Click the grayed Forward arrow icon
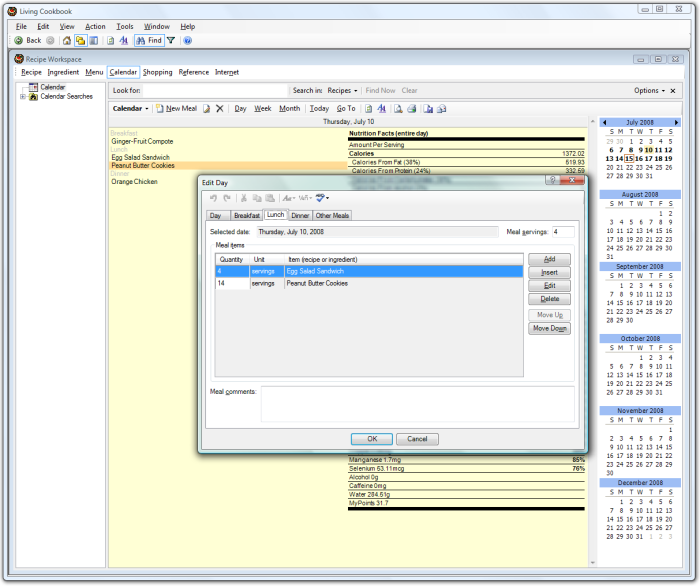The image size is (700, 586). (x=50, y=41)
